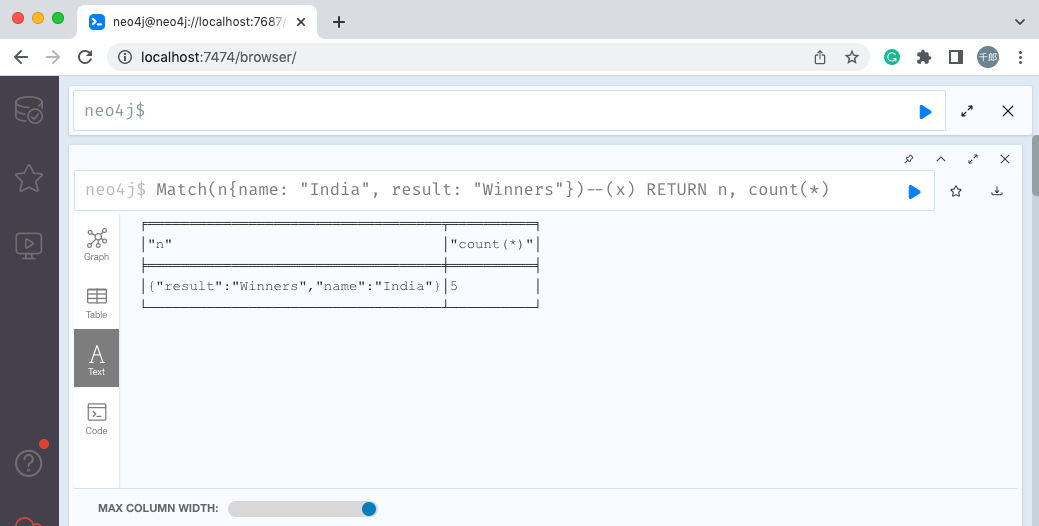This screenshot has height=526, width=1039.
Task: Click the "count(*)" column header
Action: tap(492, 244)
